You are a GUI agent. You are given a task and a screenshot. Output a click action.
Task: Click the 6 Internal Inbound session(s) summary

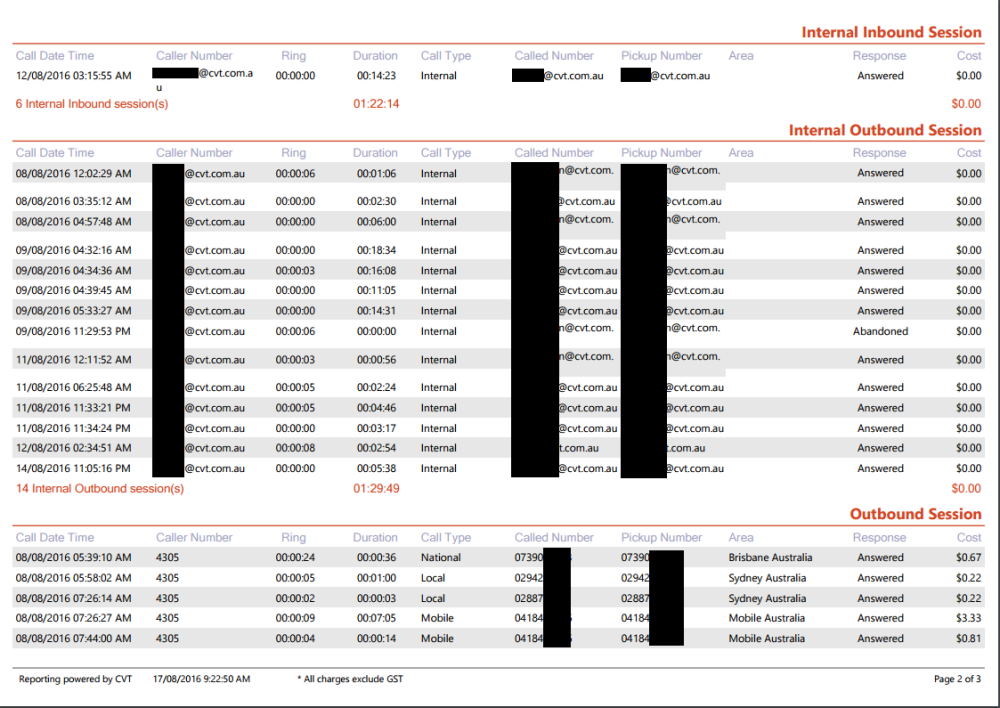point(92,104)
